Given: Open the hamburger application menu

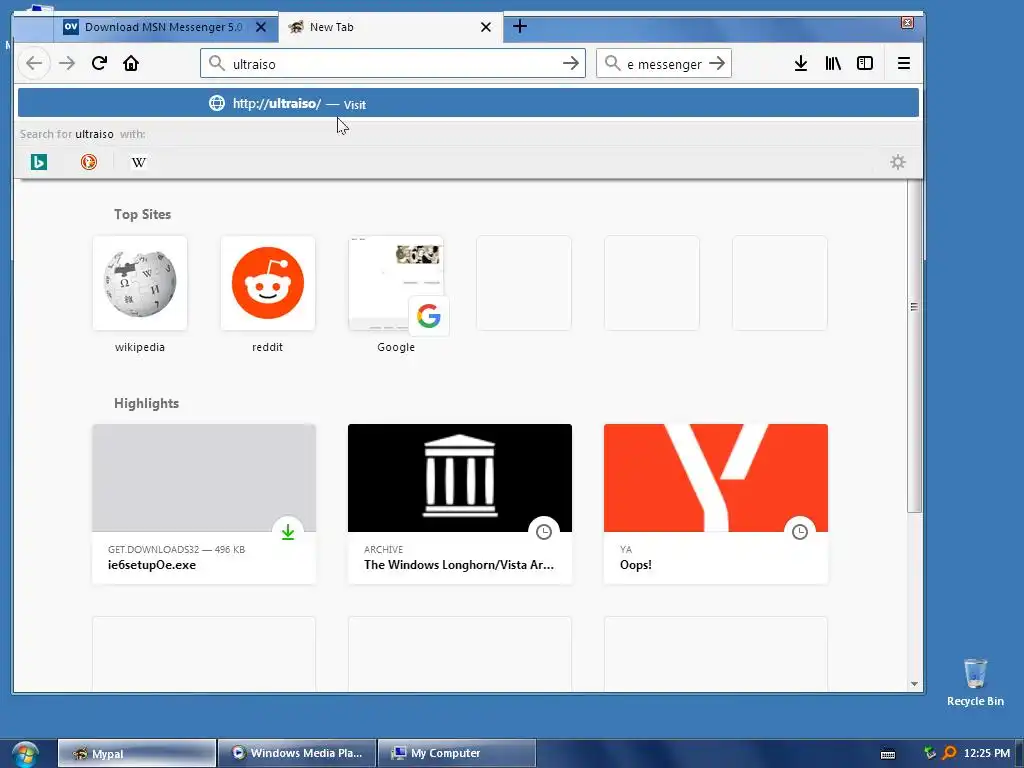Looking at the screenshot, I should coord(904,63).
